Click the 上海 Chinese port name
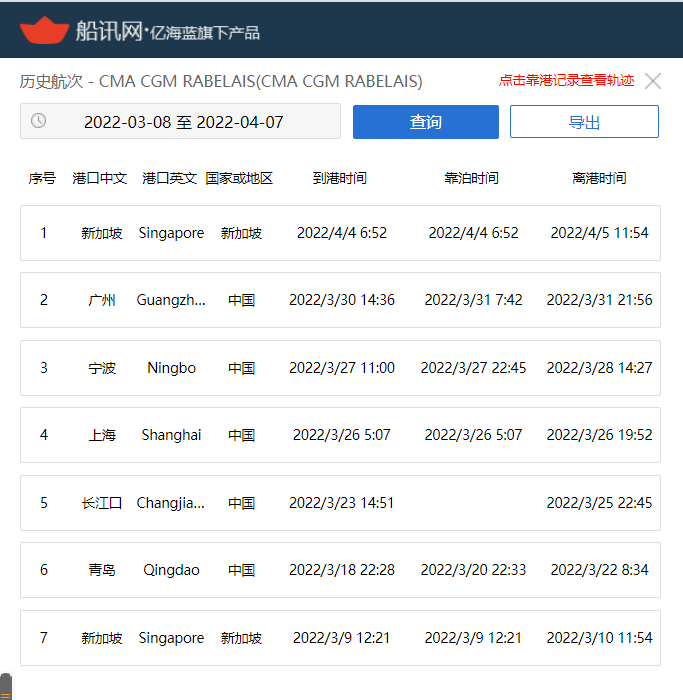Viewport: 683px width, 700px height. pos(102,435)
